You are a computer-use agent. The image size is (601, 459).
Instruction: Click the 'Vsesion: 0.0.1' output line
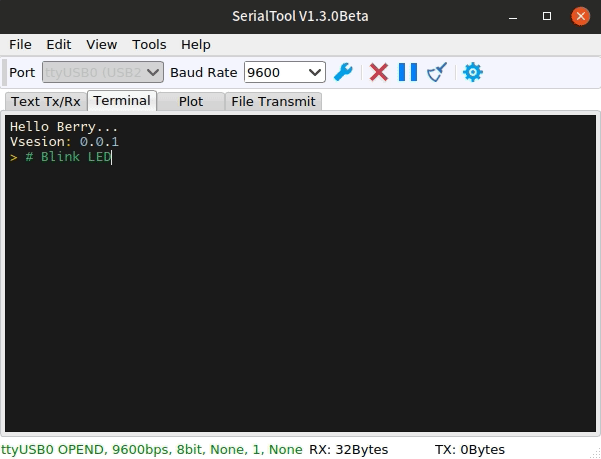coord(64,142)
